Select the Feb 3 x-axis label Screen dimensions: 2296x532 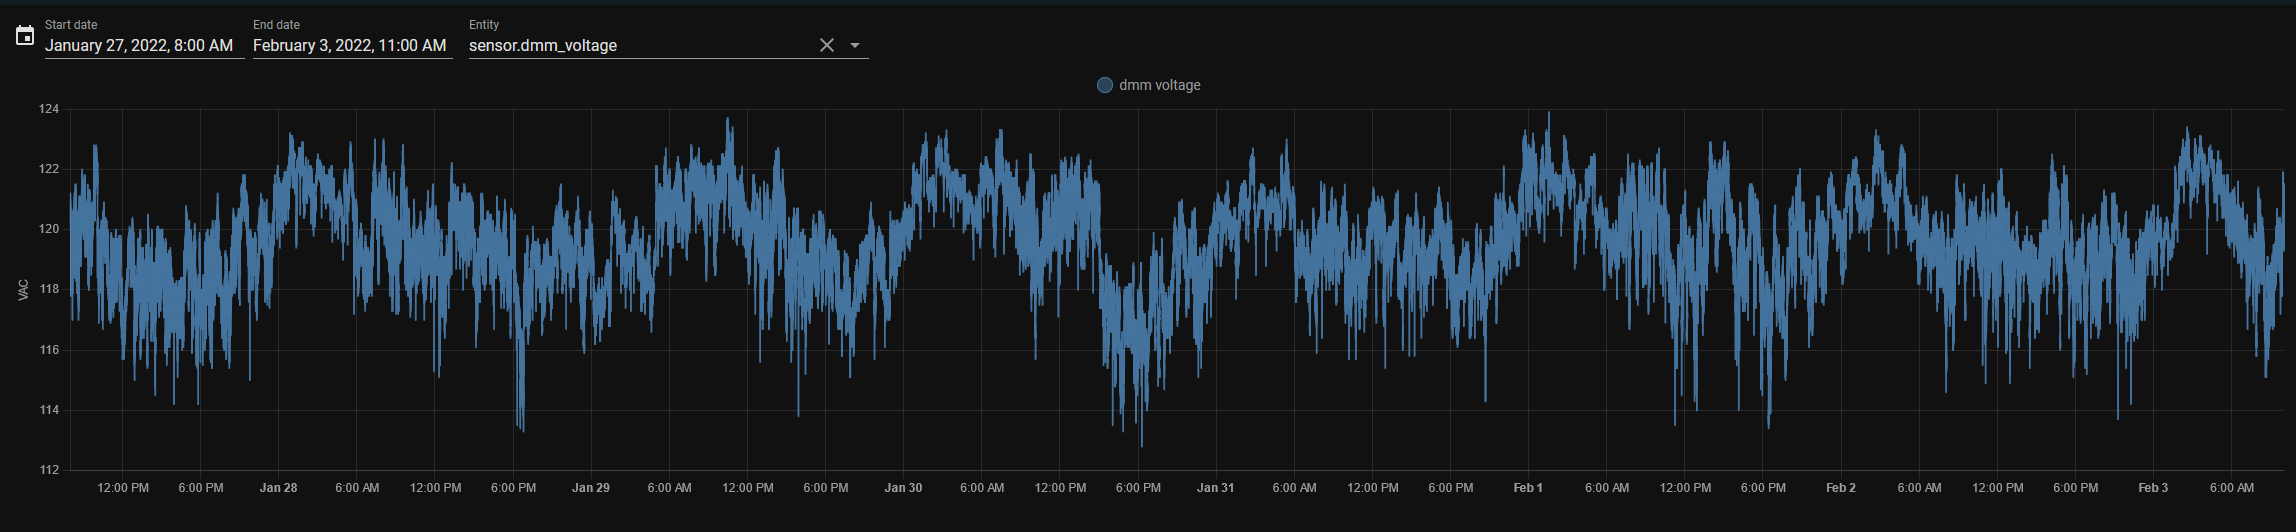[2153, 488]
